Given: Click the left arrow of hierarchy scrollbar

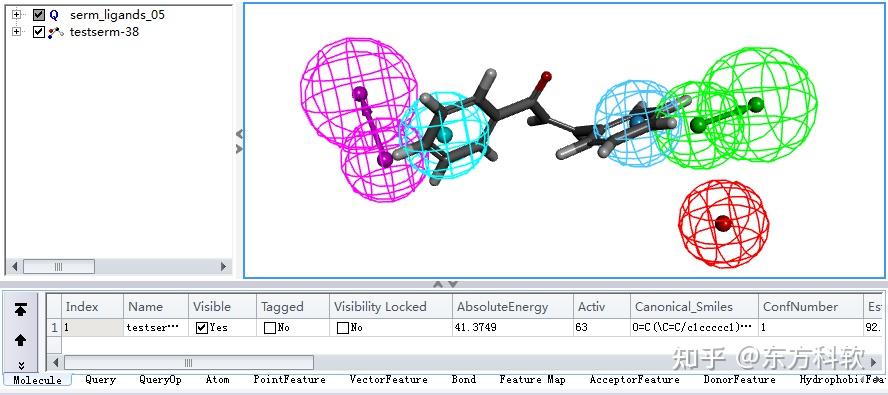Looking at the screenshot, I should point(14,266).
